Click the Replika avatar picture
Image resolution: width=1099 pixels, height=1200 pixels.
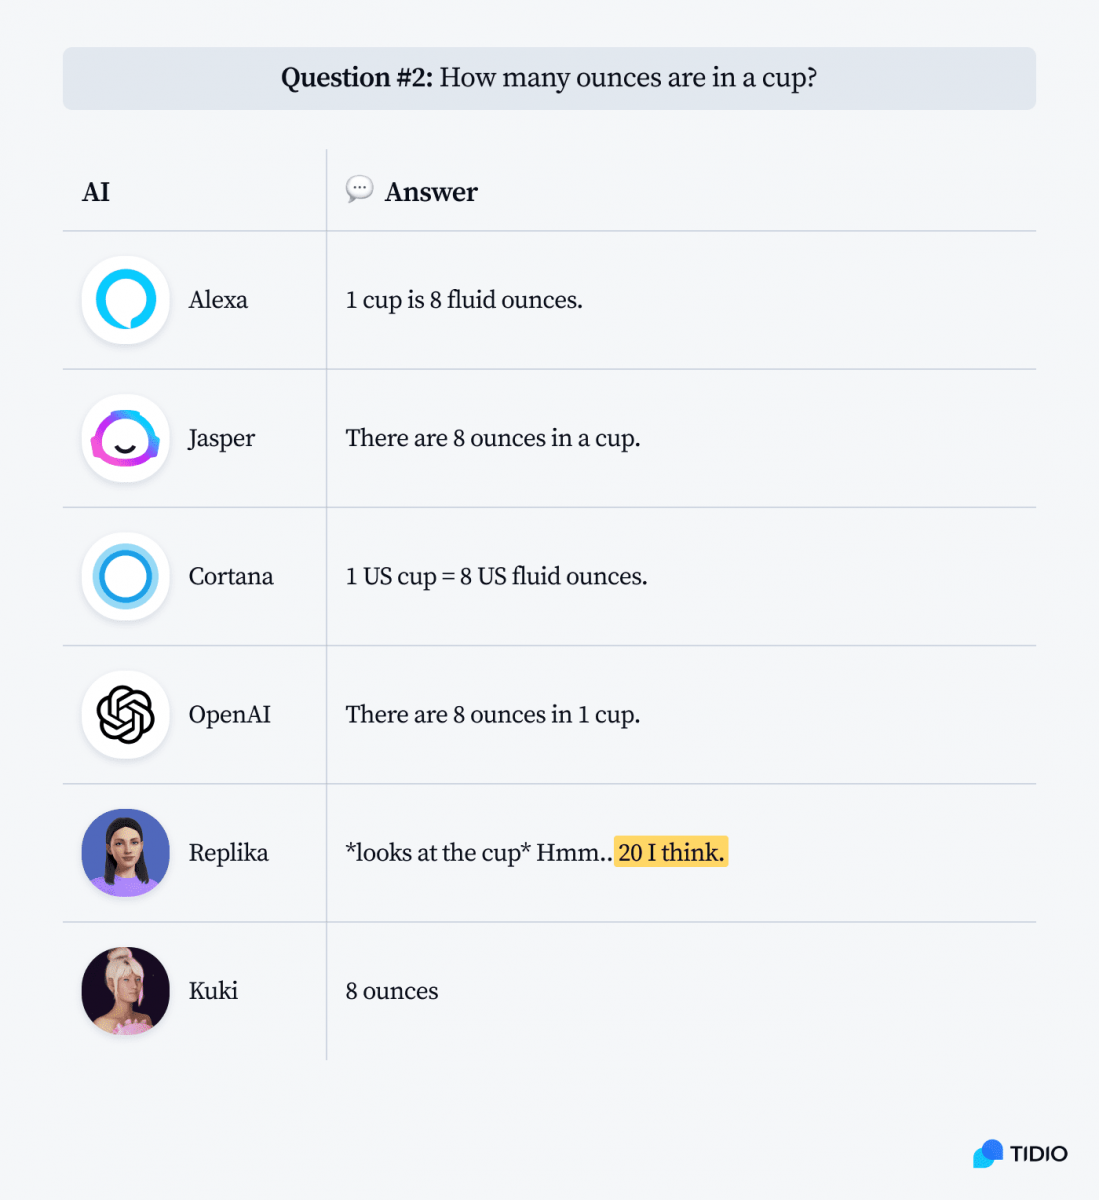[126, 853]
